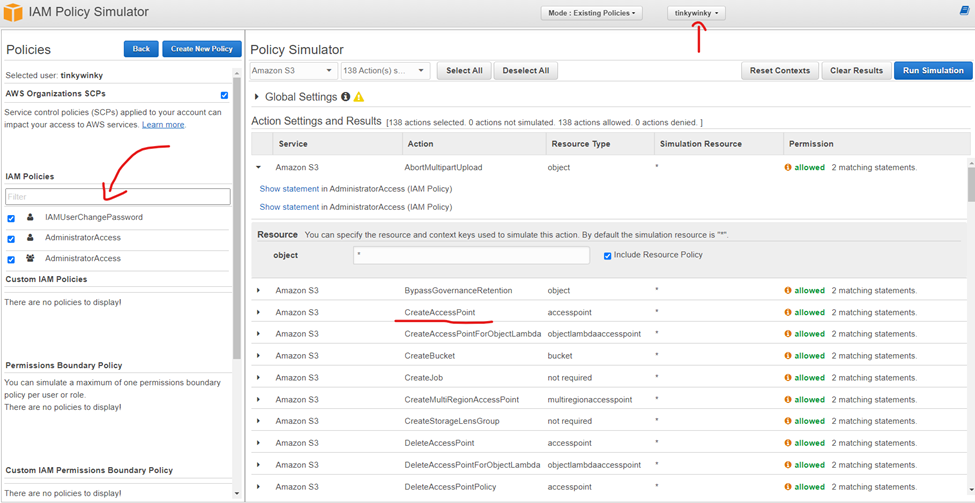Click the Back button
This screenshot has width=975, height=503.
click(141, 49)
